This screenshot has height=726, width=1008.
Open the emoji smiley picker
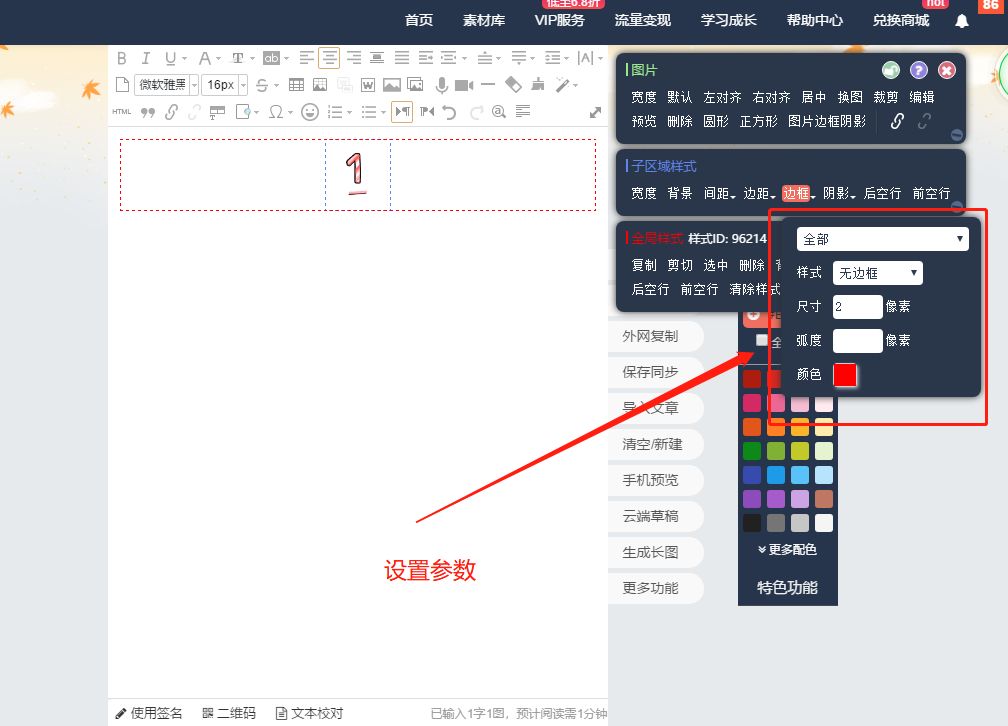[x=310, y=111]
